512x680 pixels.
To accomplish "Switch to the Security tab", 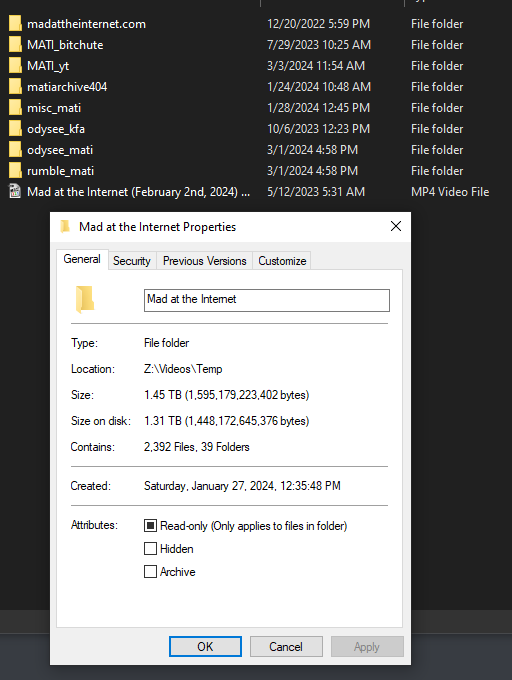I will pyautogui.click(x=132, y=261).
